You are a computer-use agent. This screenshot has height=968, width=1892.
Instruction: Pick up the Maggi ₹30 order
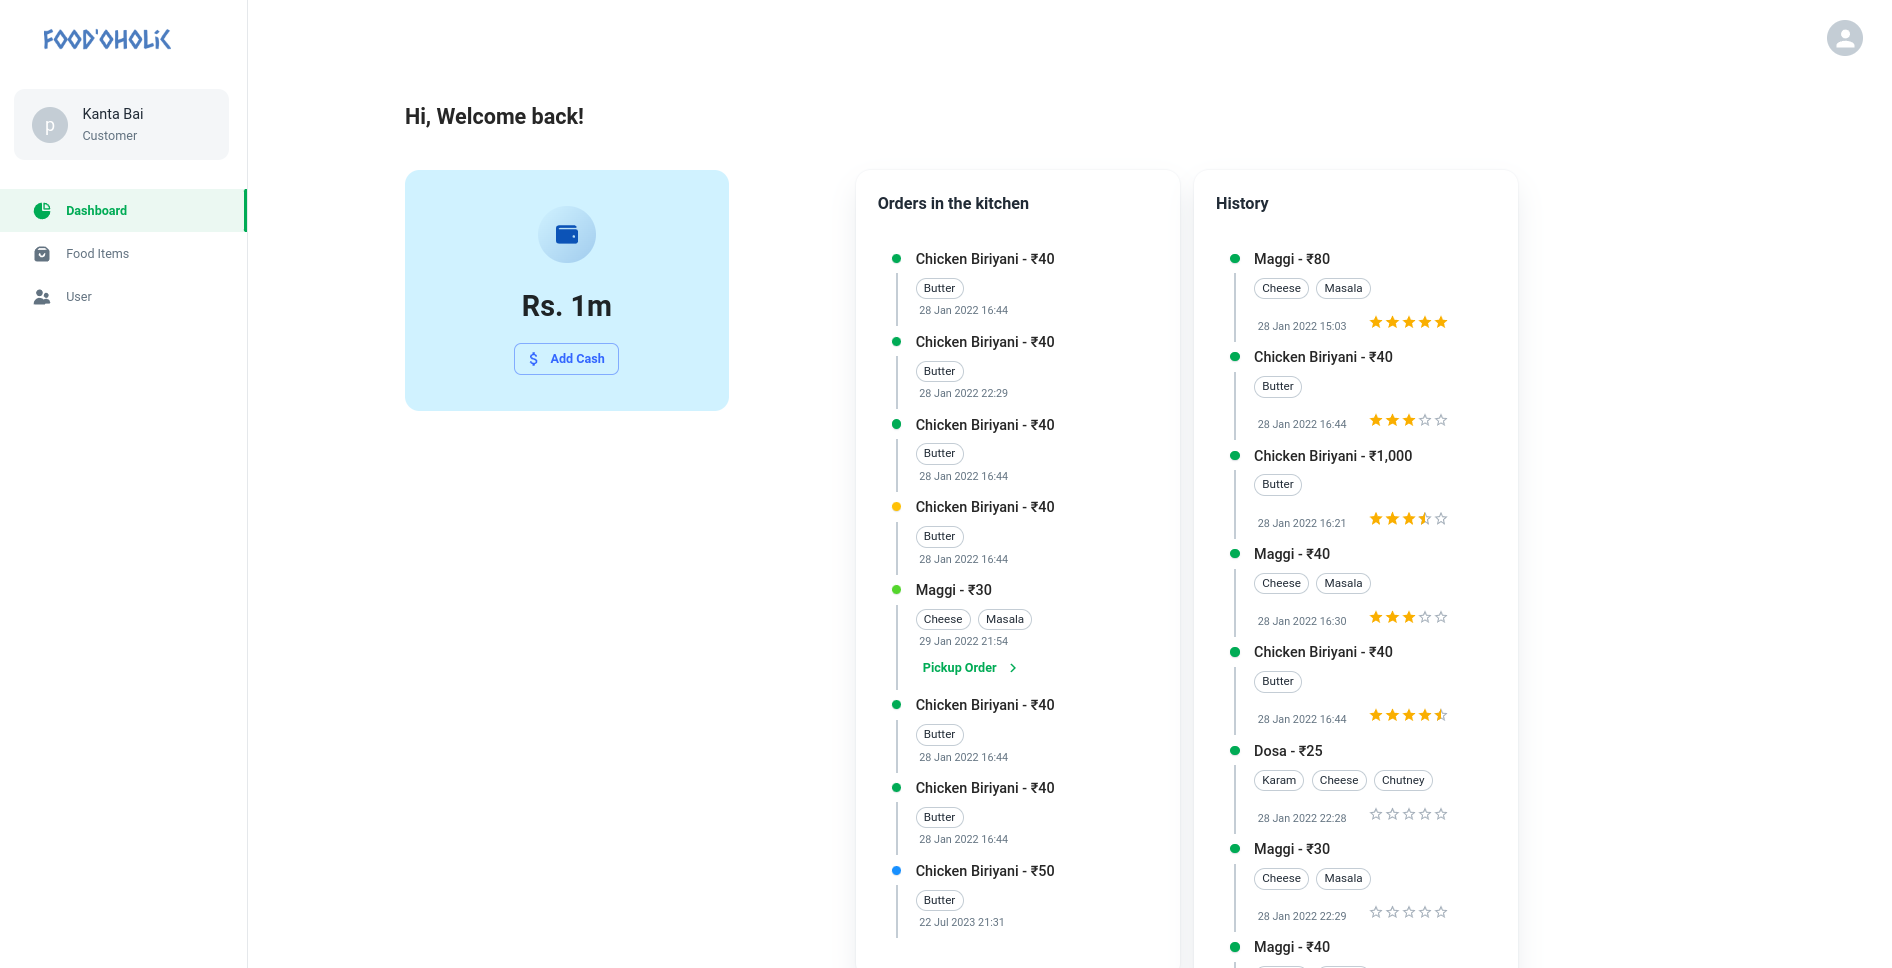969,668
